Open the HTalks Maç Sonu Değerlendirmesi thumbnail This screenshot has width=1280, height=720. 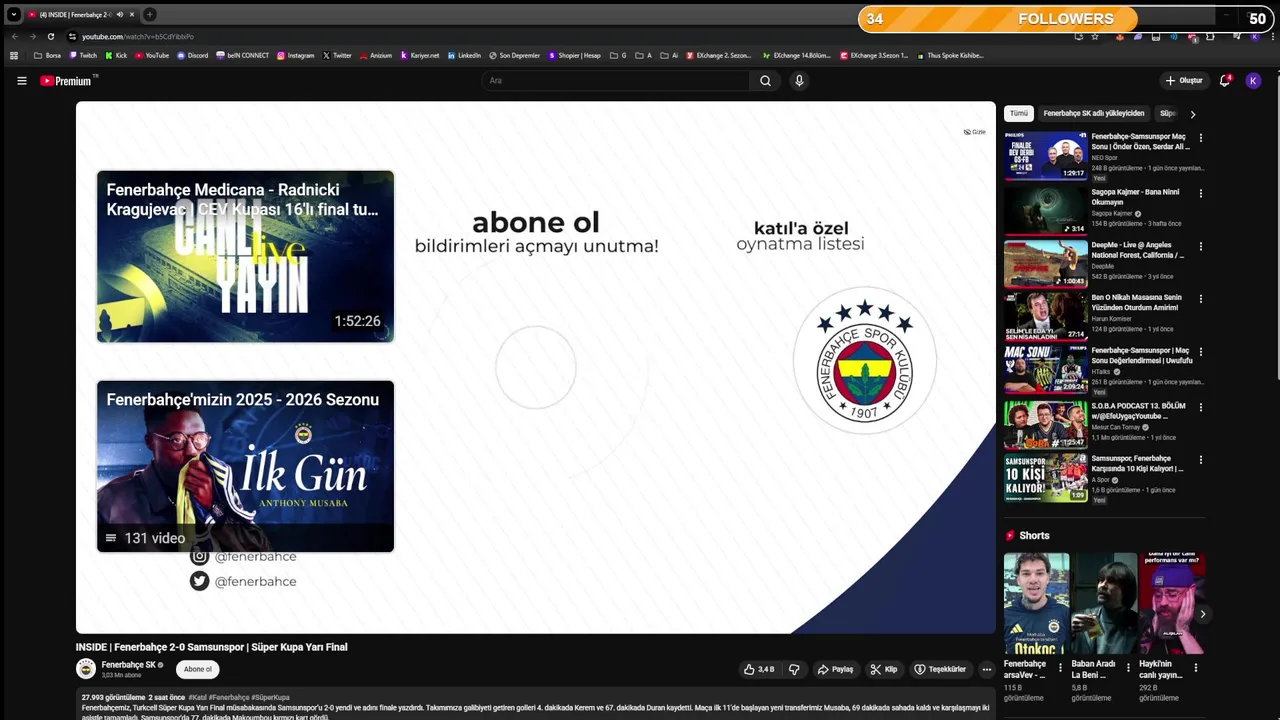click(x=1045, y=370)
